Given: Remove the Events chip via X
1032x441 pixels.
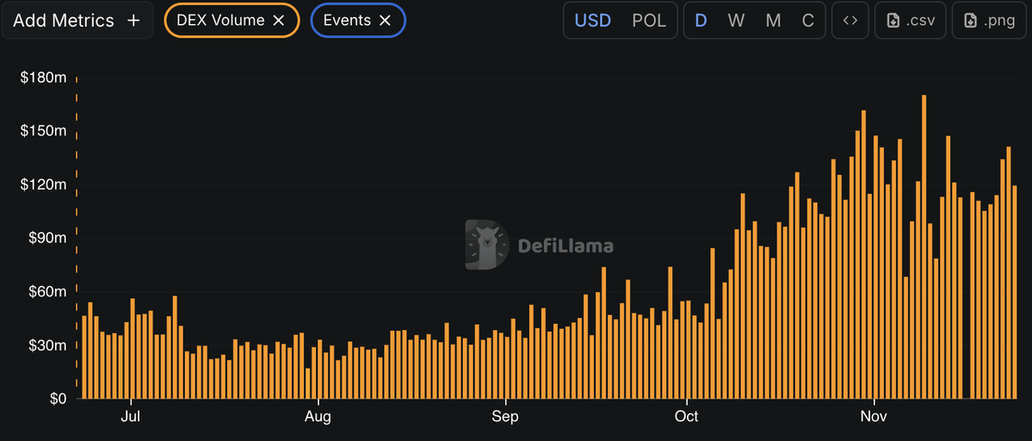Looking at the screenshot, I should click(x=385, y=20).
